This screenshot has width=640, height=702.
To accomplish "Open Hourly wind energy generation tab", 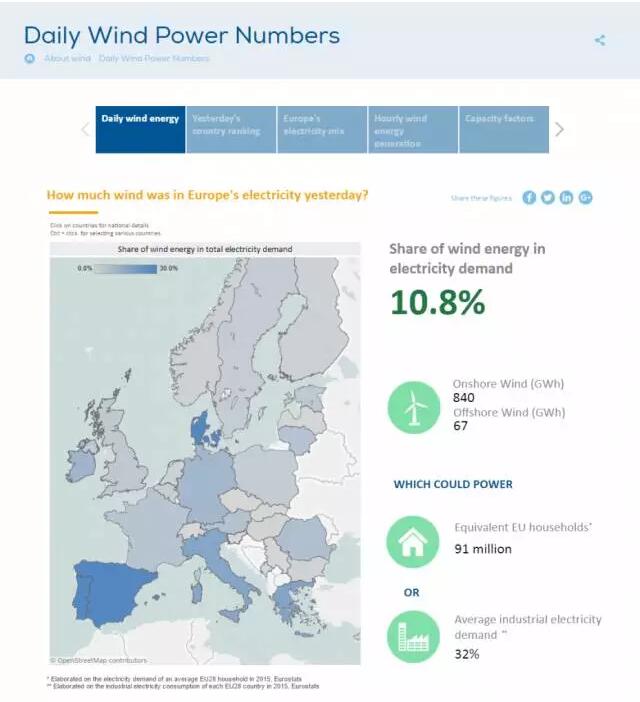I will point(412,129).
